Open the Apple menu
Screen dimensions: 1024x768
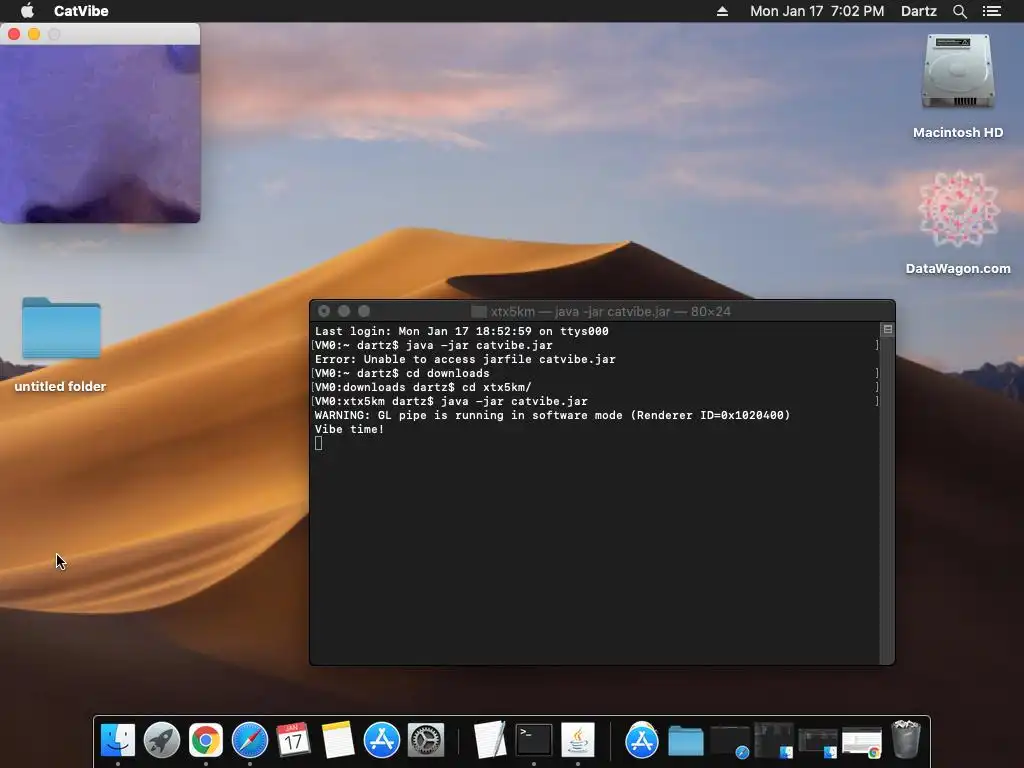[x=27, y=11]
